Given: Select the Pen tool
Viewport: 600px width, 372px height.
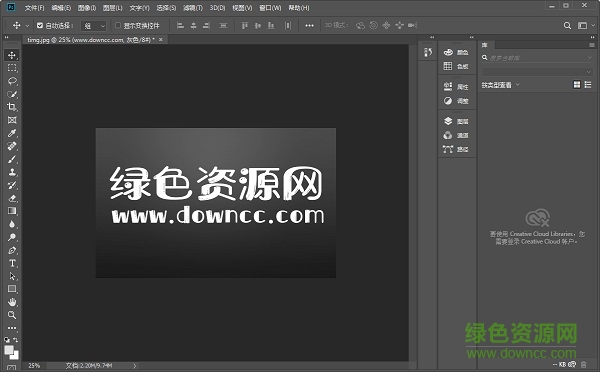Looking at the screenshot, I should click(12, 250).
